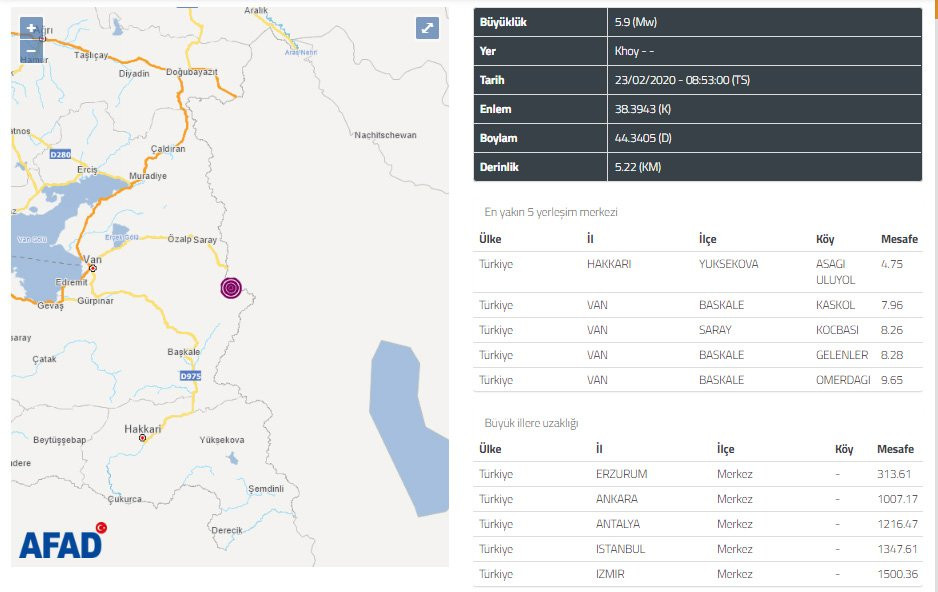
Task: Click the D975 road shield on map
Action: (x=191, y=375)
